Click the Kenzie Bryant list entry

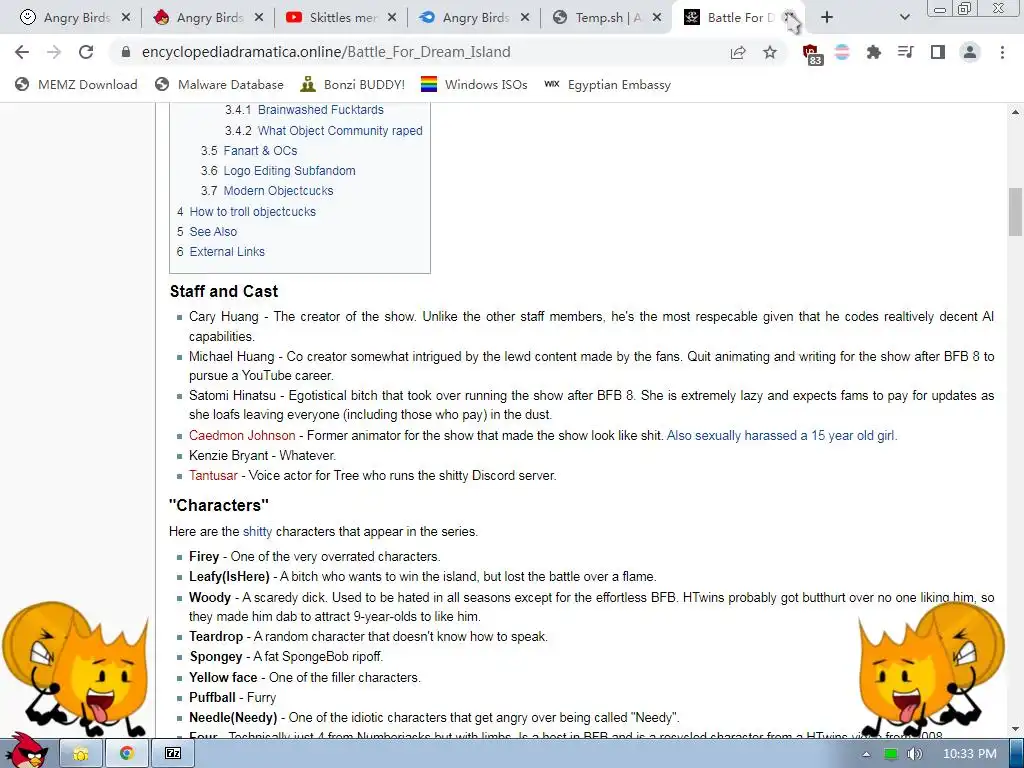click(263, 456)
